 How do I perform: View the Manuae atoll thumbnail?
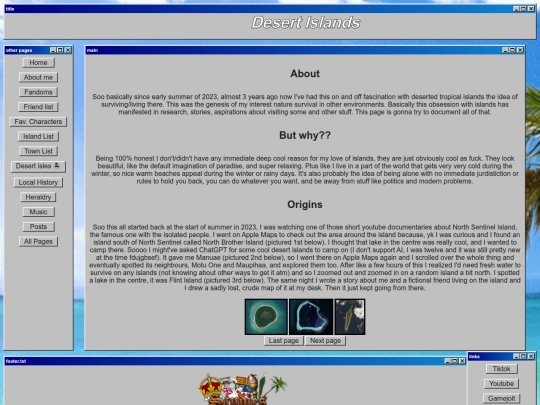(311, 317)
